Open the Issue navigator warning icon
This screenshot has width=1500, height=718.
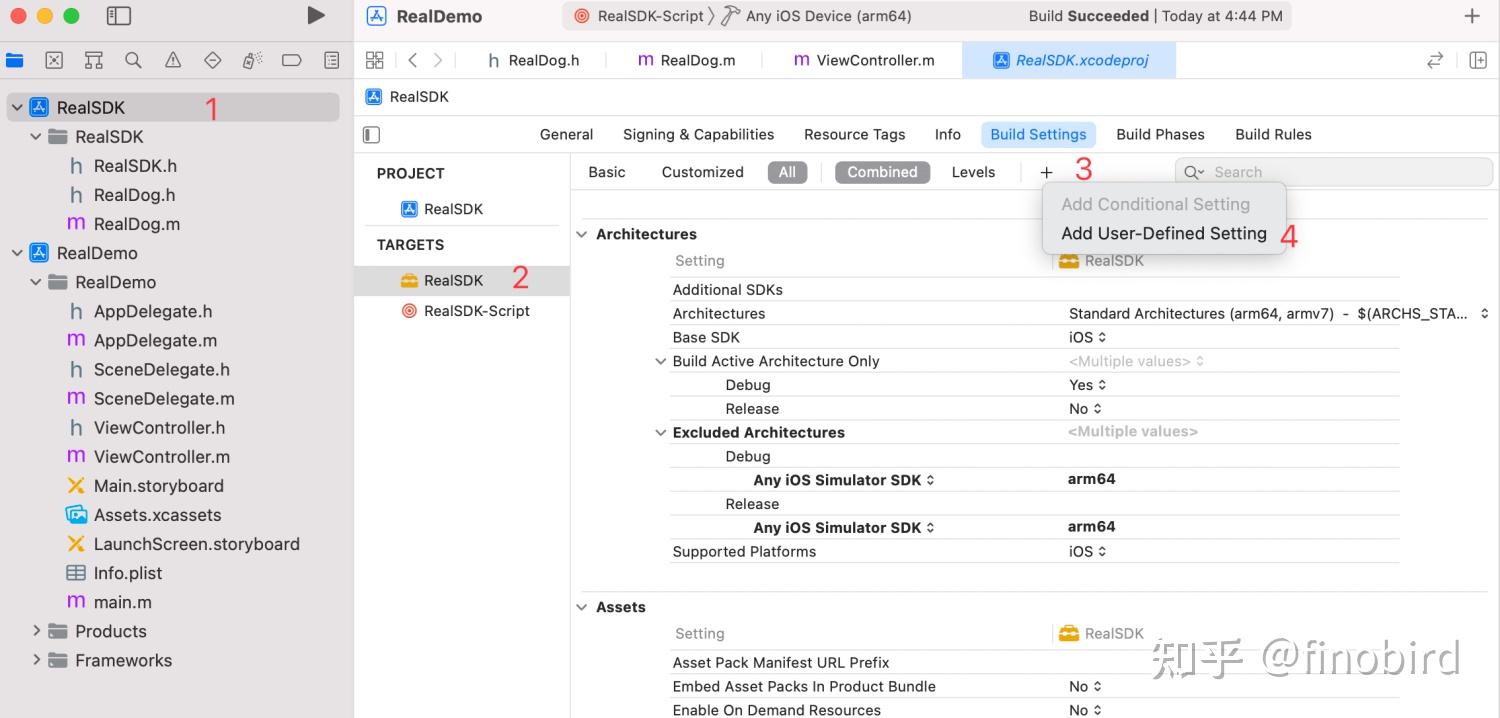[x=173, y=60]
